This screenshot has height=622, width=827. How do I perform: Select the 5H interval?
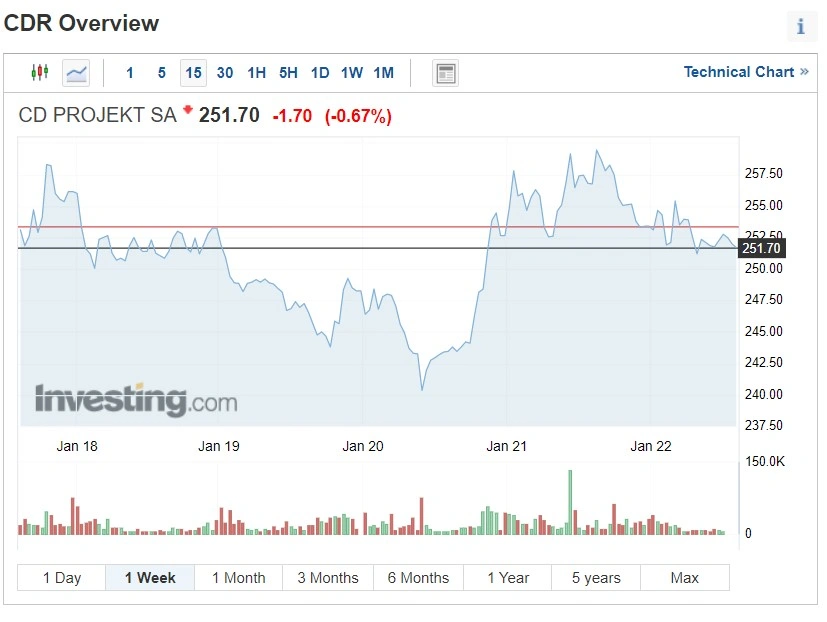click(x=288, y=73)
